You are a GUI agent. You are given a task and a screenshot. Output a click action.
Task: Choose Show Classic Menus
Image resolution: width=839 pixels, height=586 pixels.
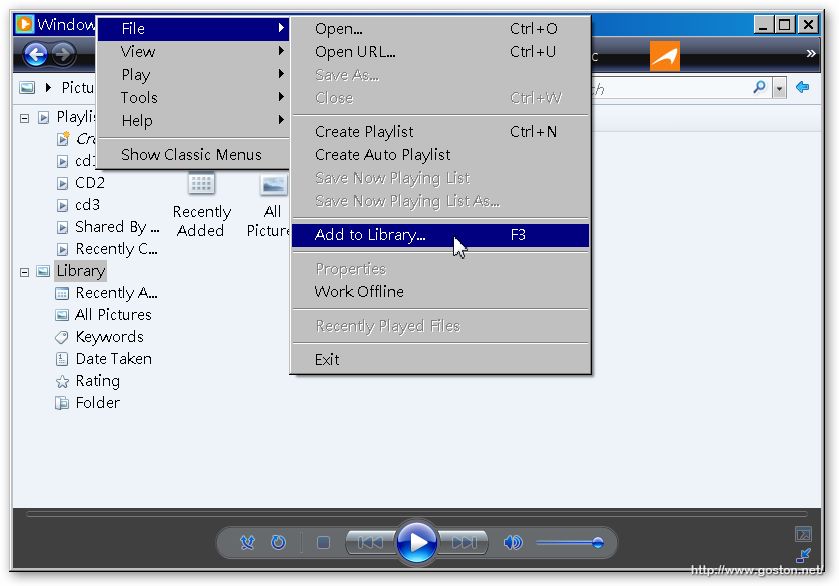[193, 155]
